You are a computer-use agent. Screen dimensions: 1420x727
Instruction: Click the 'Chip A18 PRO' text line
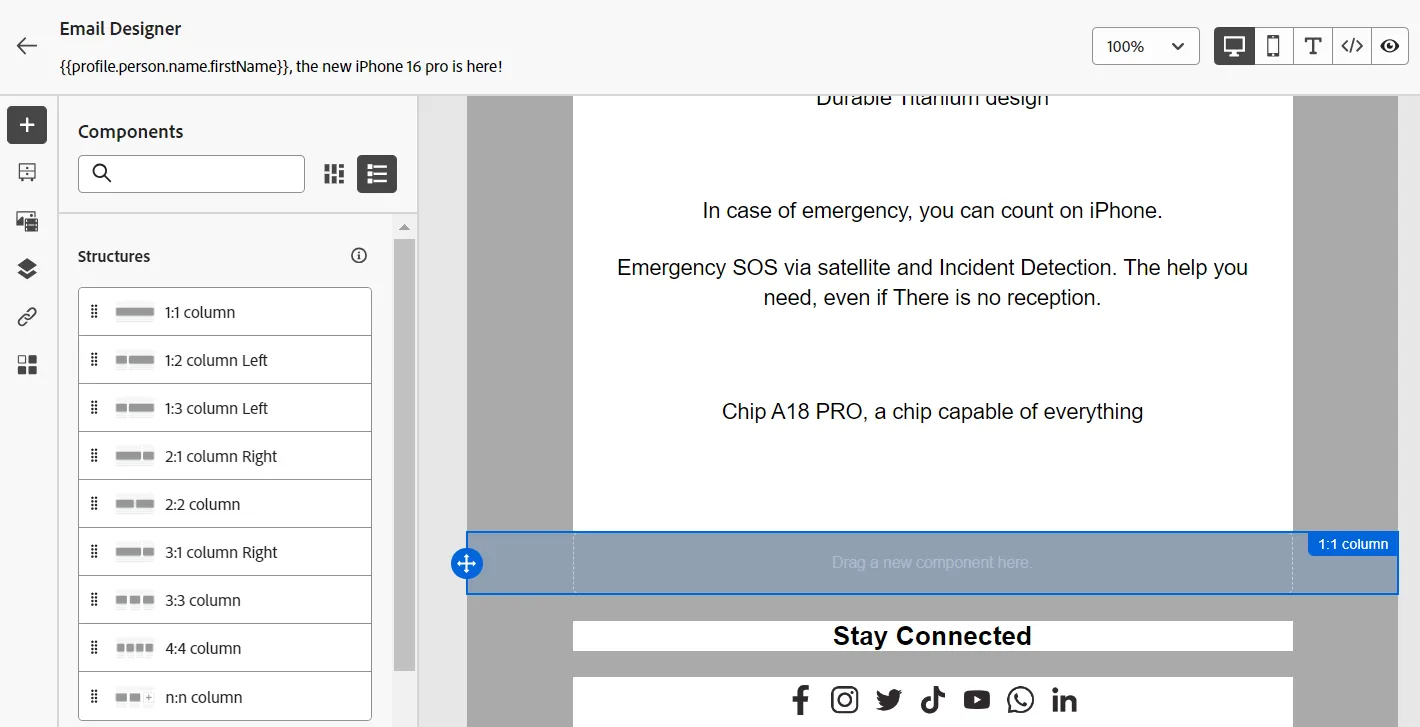coord(932,412)
